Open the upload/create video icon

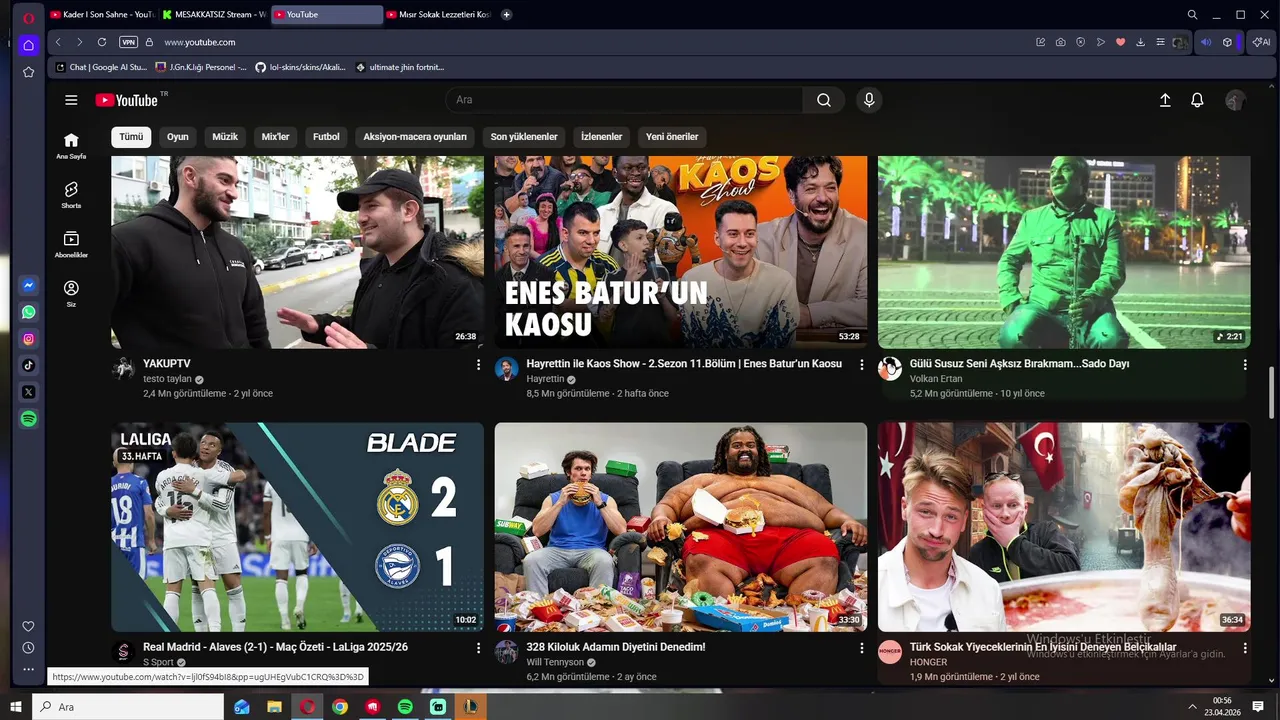1165,100
